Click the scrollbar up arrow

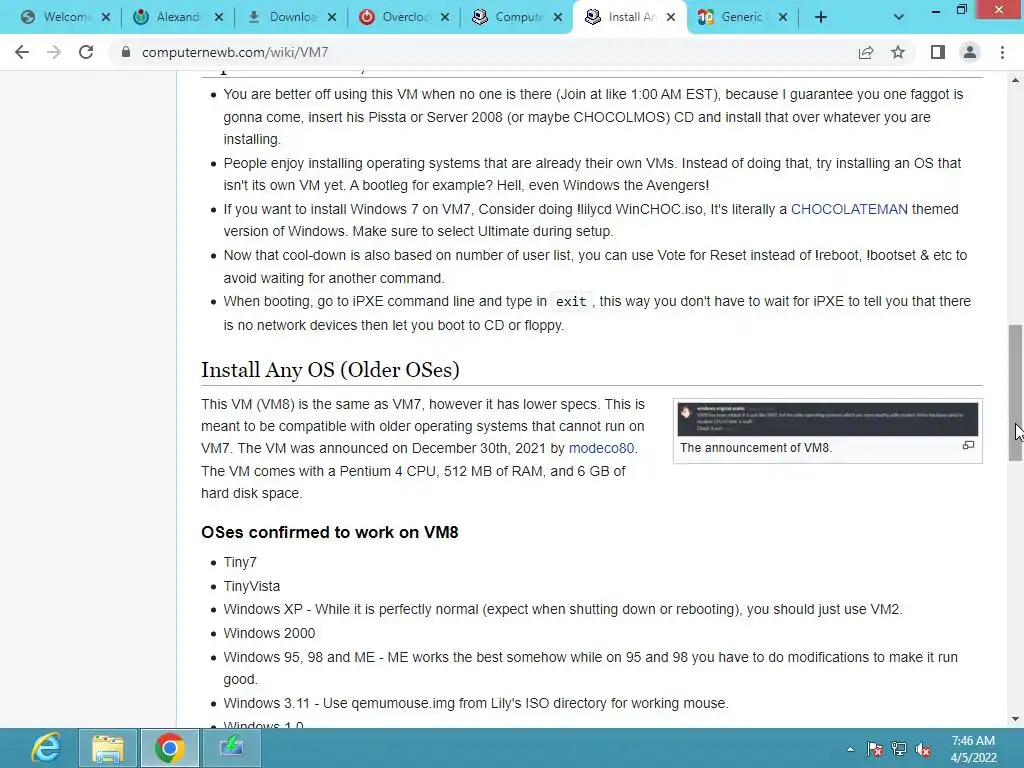pyautogui.click(x=1015, y=80)
